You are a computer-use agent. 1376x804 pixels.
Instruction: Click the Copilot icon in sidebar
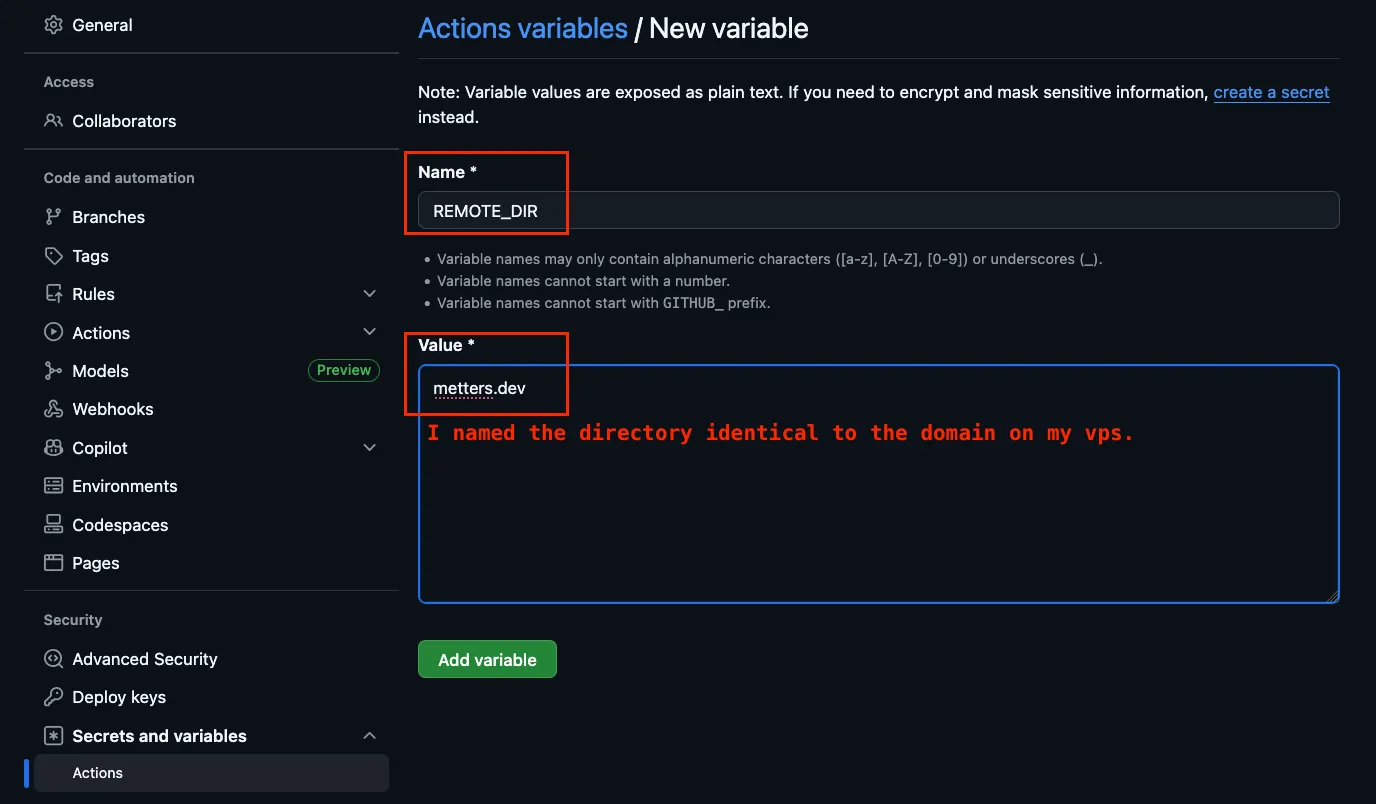(x=54, y=448)
